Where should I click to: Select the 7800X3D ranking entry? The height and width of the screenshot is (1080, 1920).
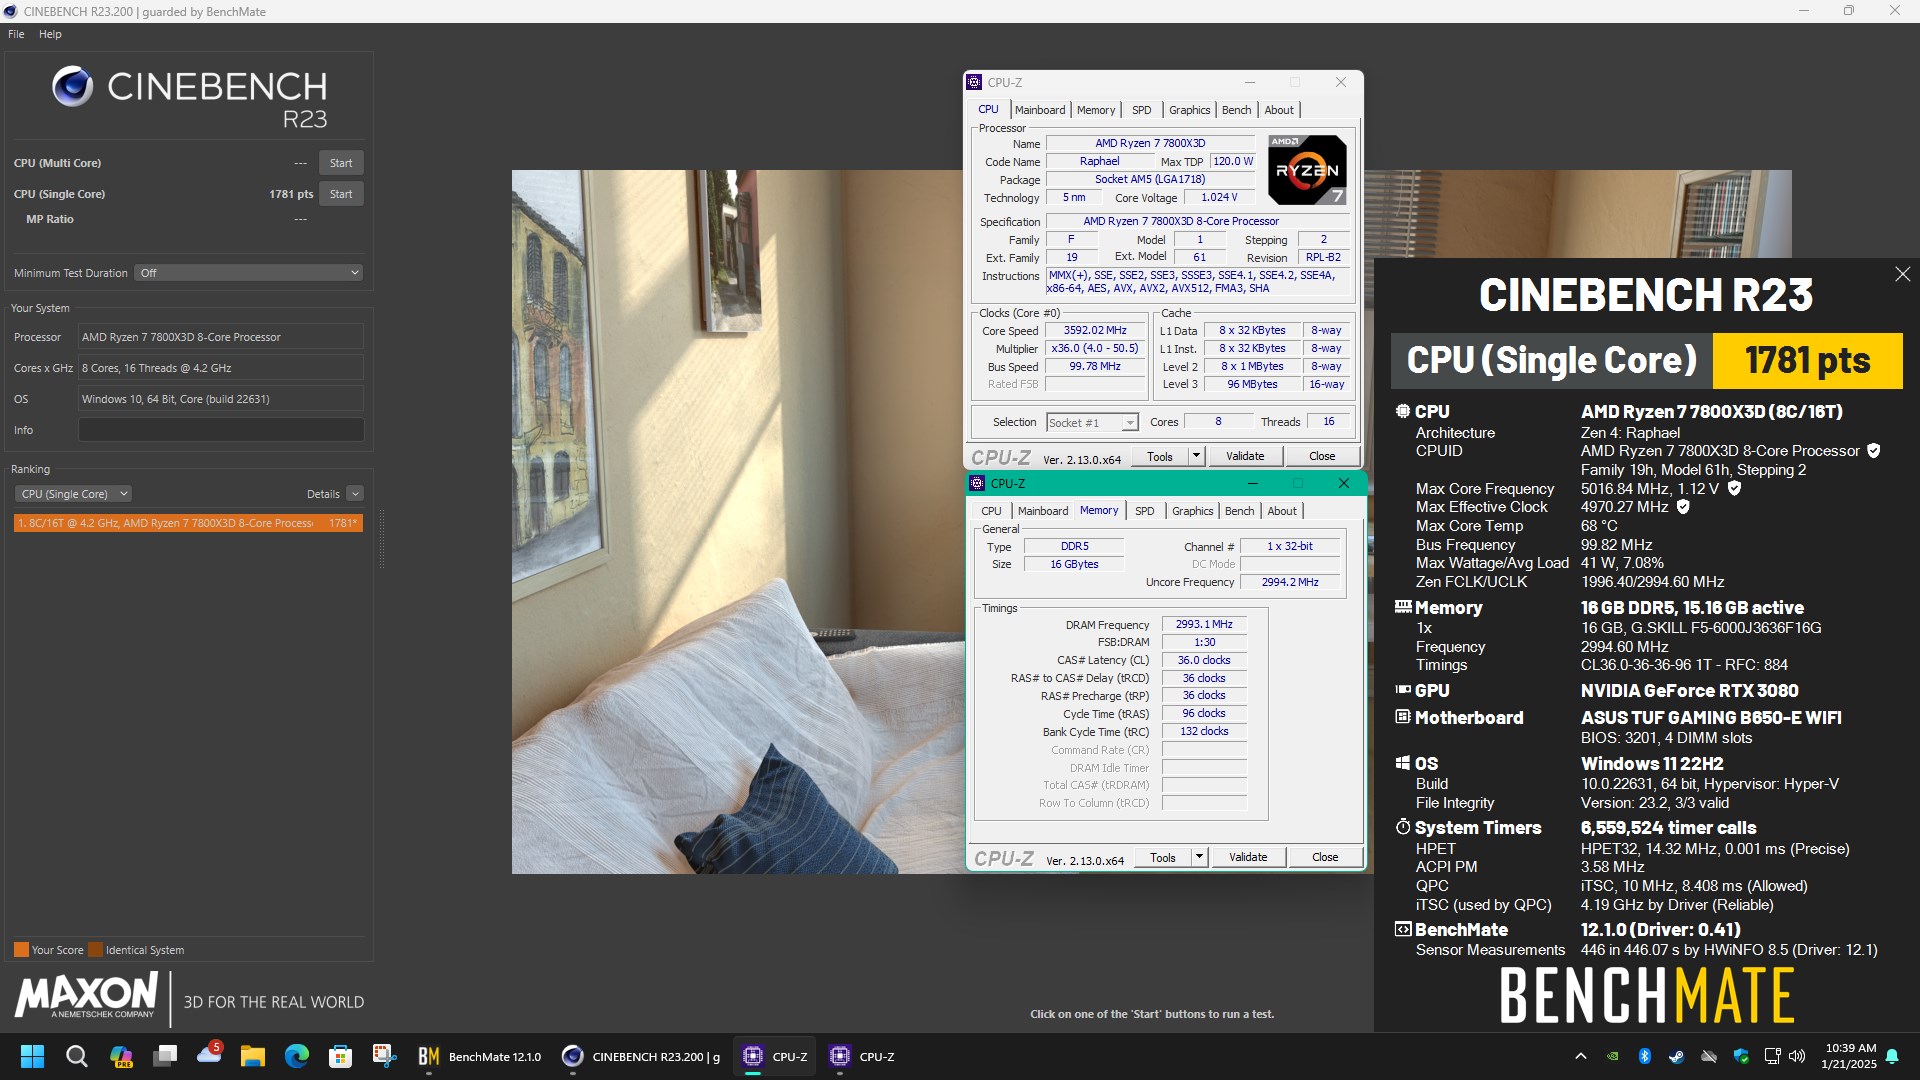point(188,523)
